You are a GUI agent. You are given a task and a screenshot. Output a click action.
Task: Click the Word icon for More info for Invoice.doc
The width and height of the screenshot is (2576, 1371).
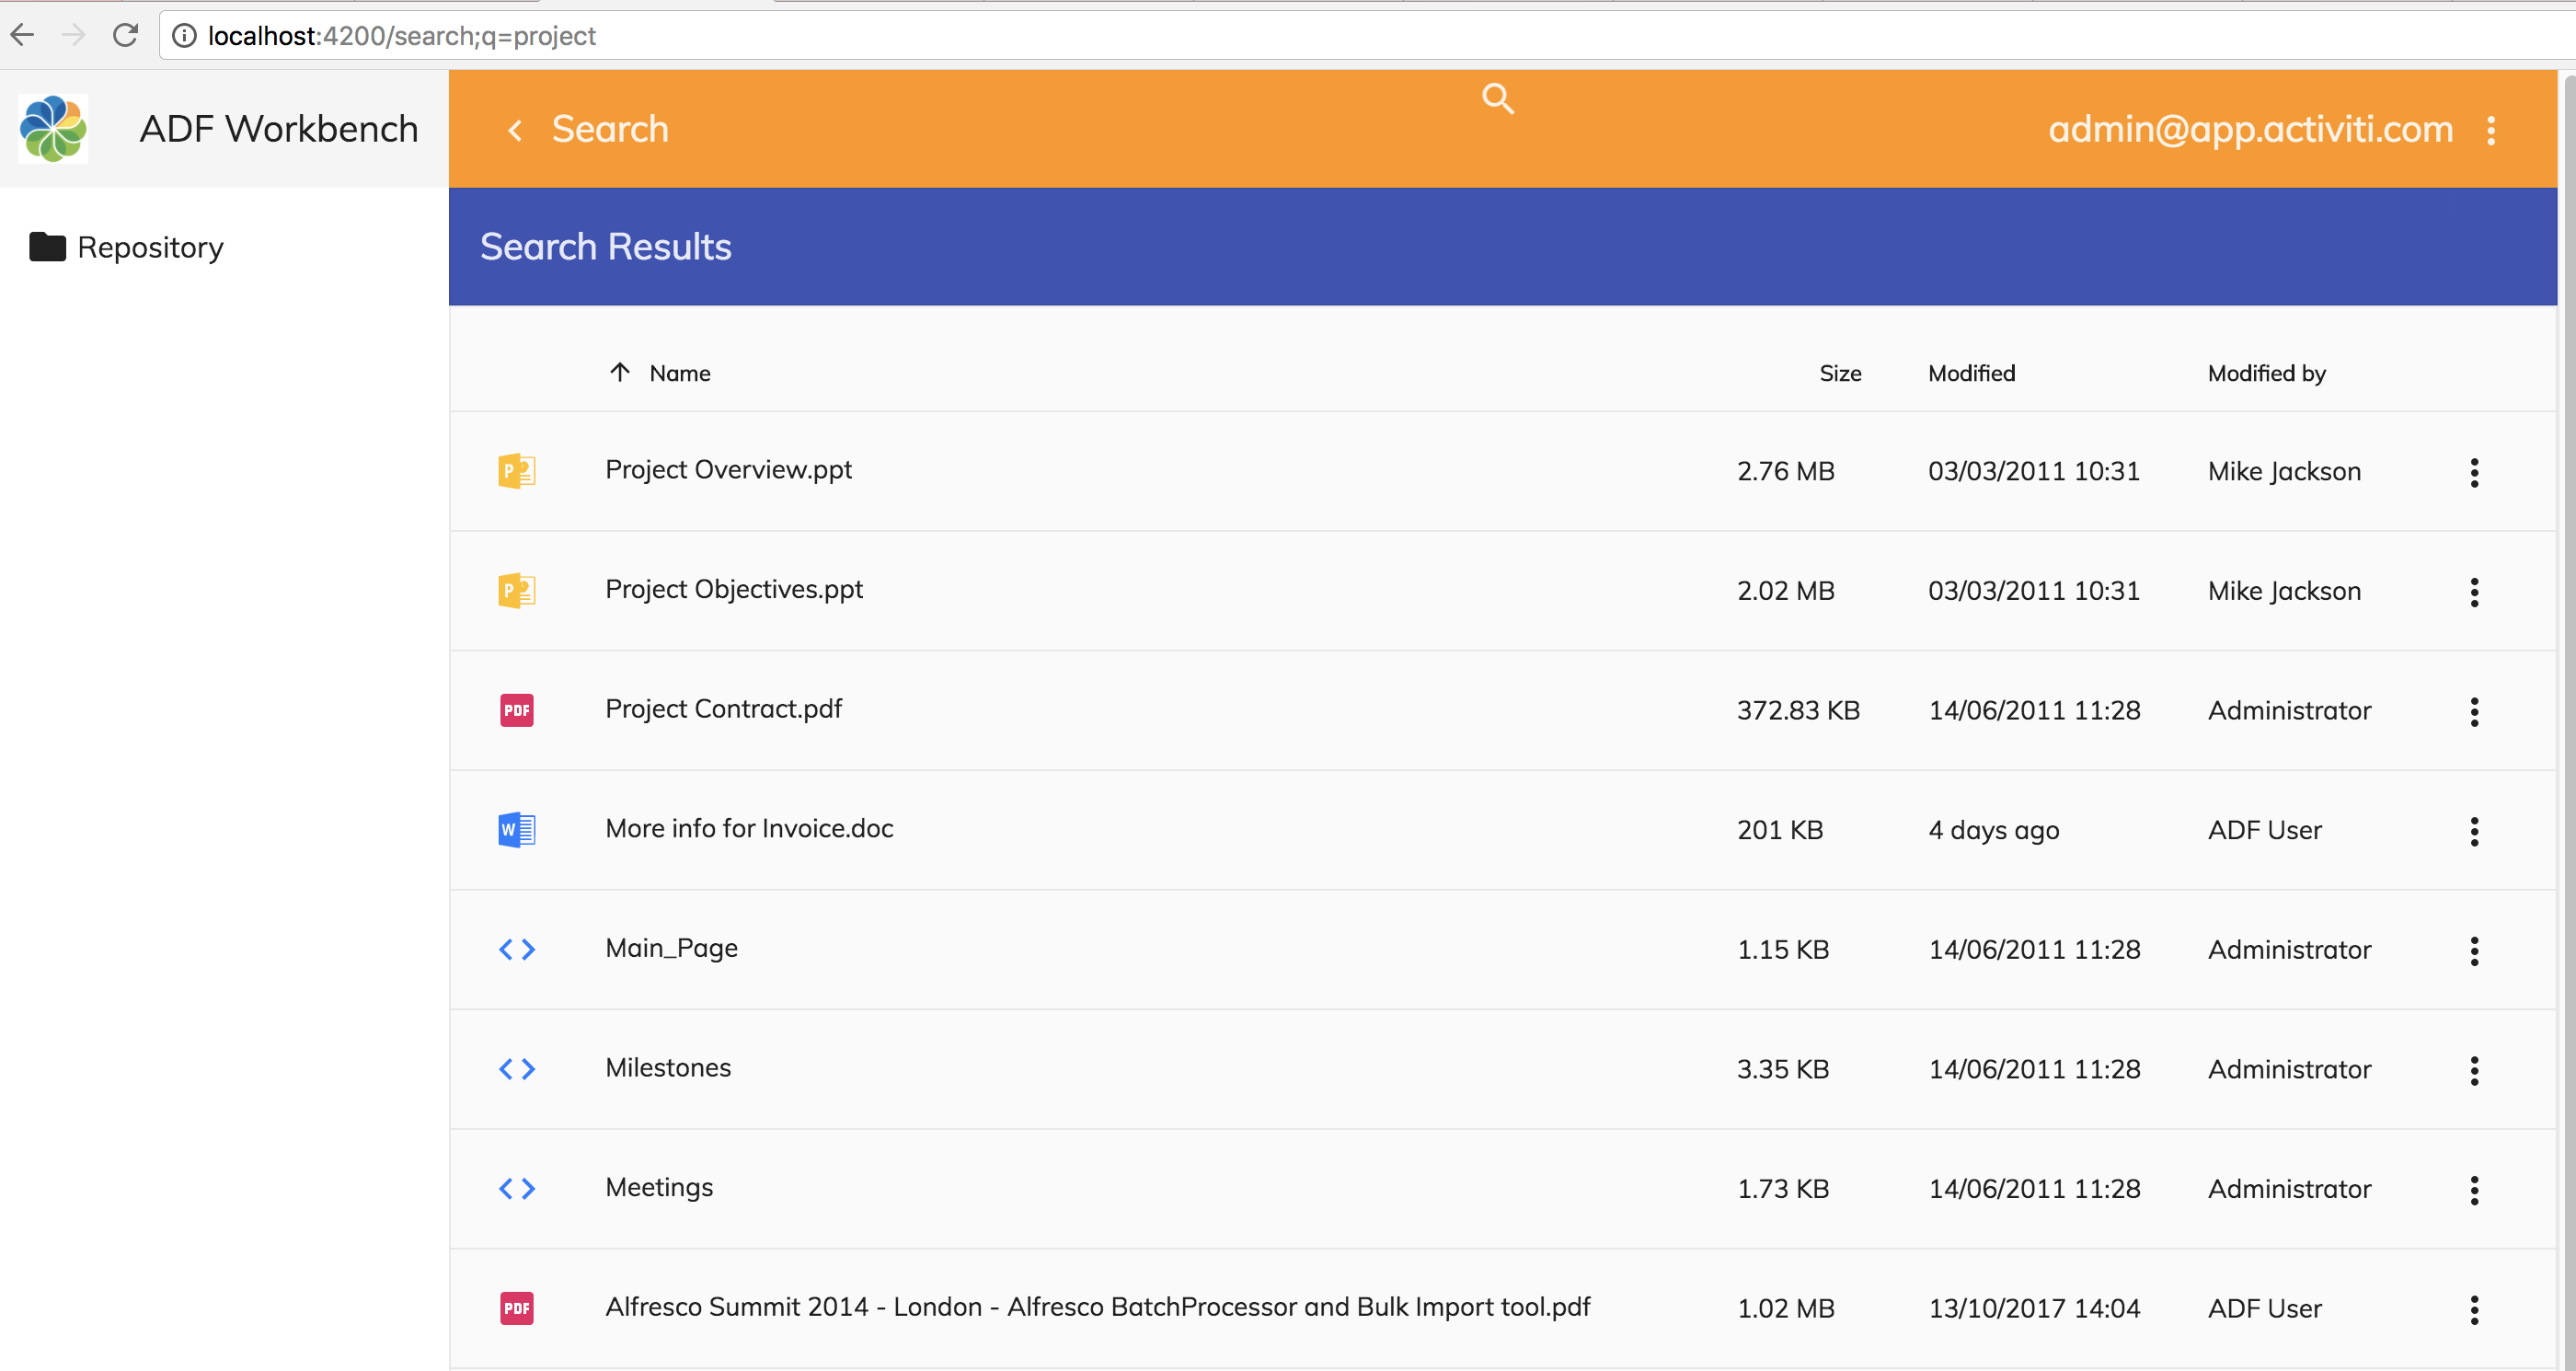click(516, 829)
